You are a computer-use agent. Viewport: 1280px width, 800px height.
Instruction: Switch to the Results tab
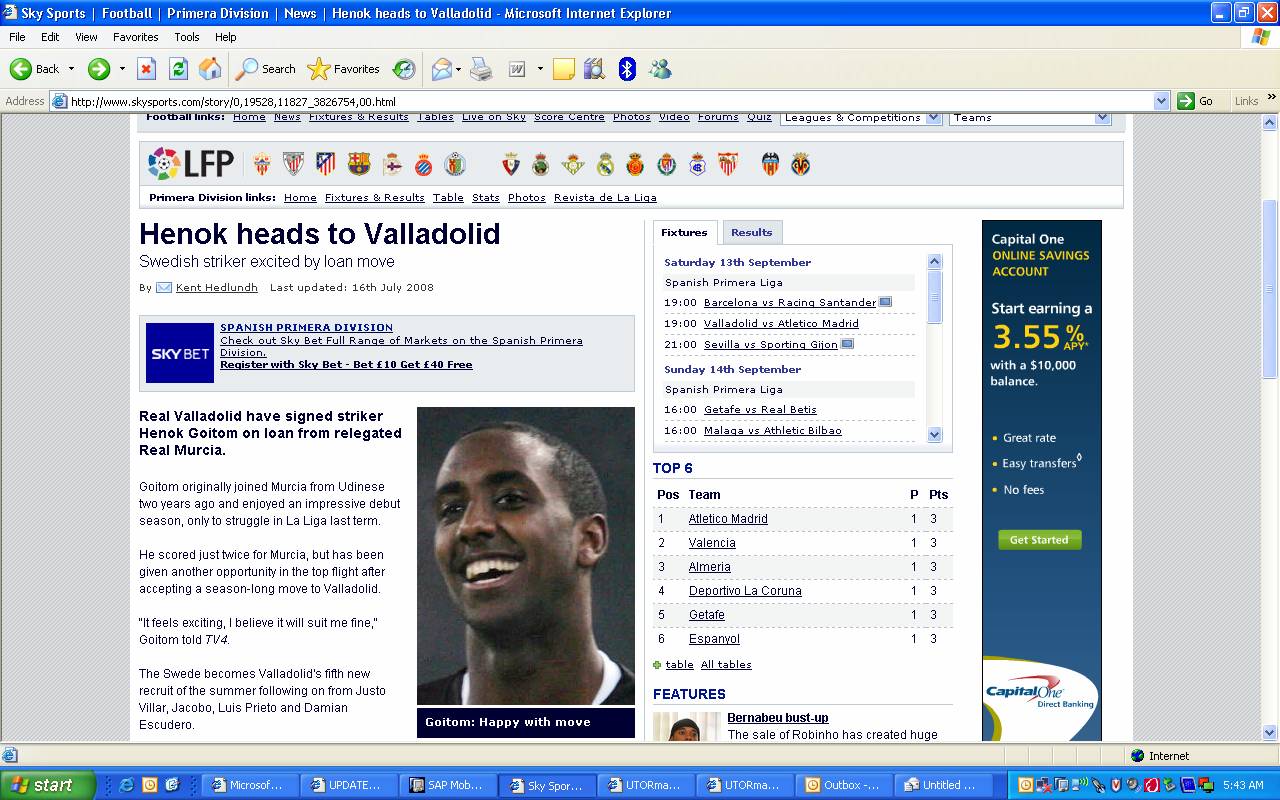(751, 232)
